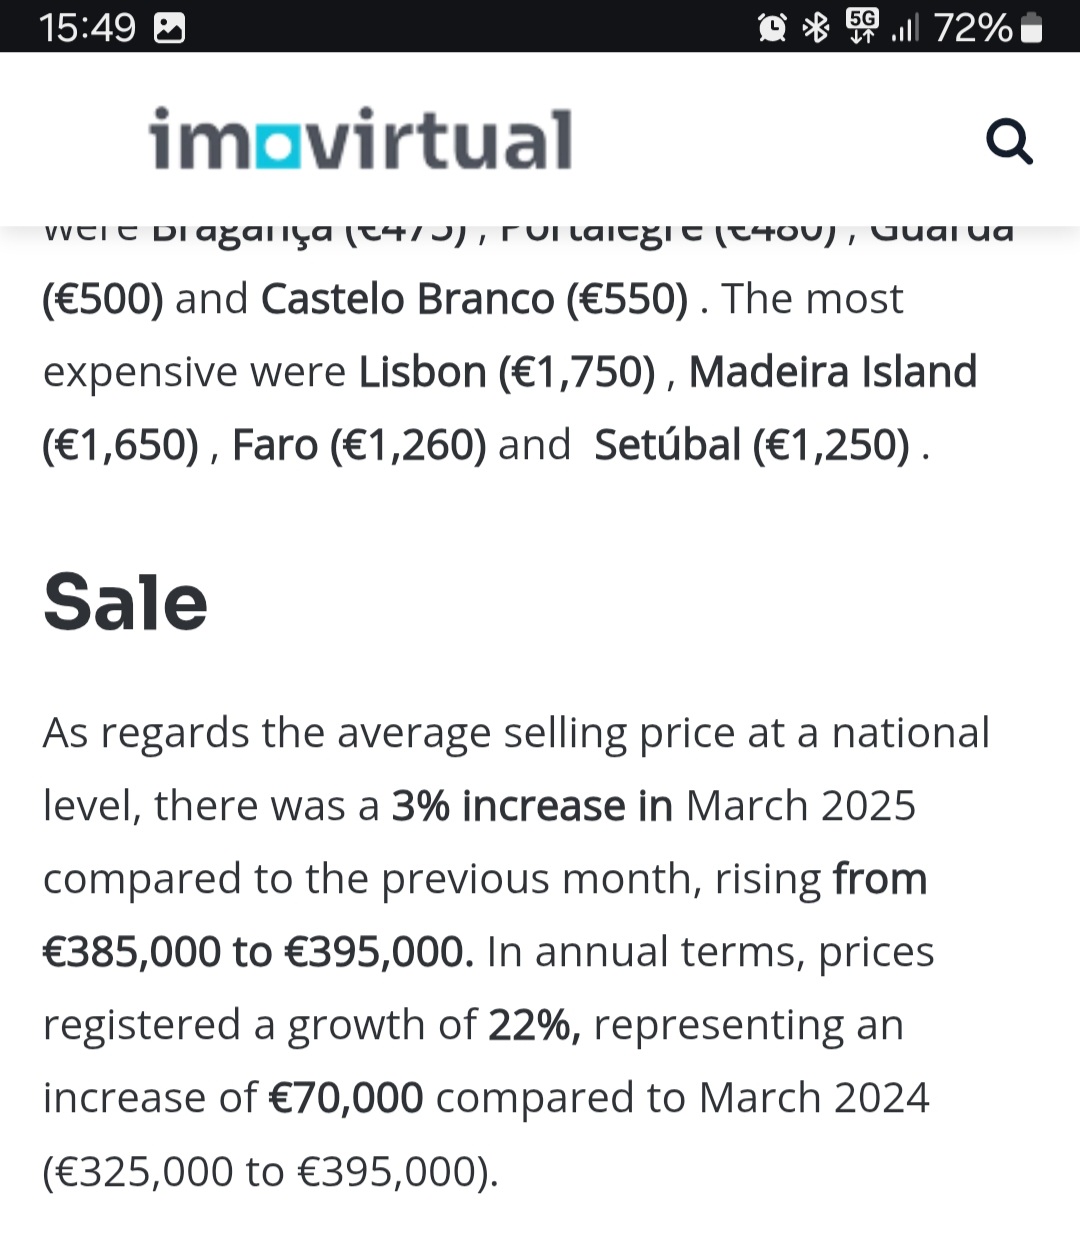Screen dimensions: 1080x1251
Task: Tap the battery icon in status bar
Action: click(x=1032, y=27)
